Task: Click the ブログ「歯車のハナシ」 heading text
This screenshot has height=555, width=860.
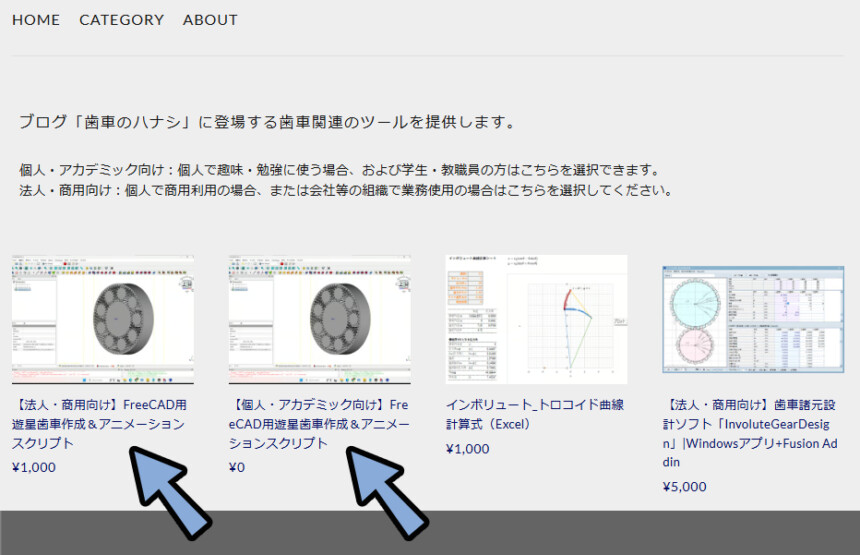Action: pyautogui.click(x=267, y=122)
